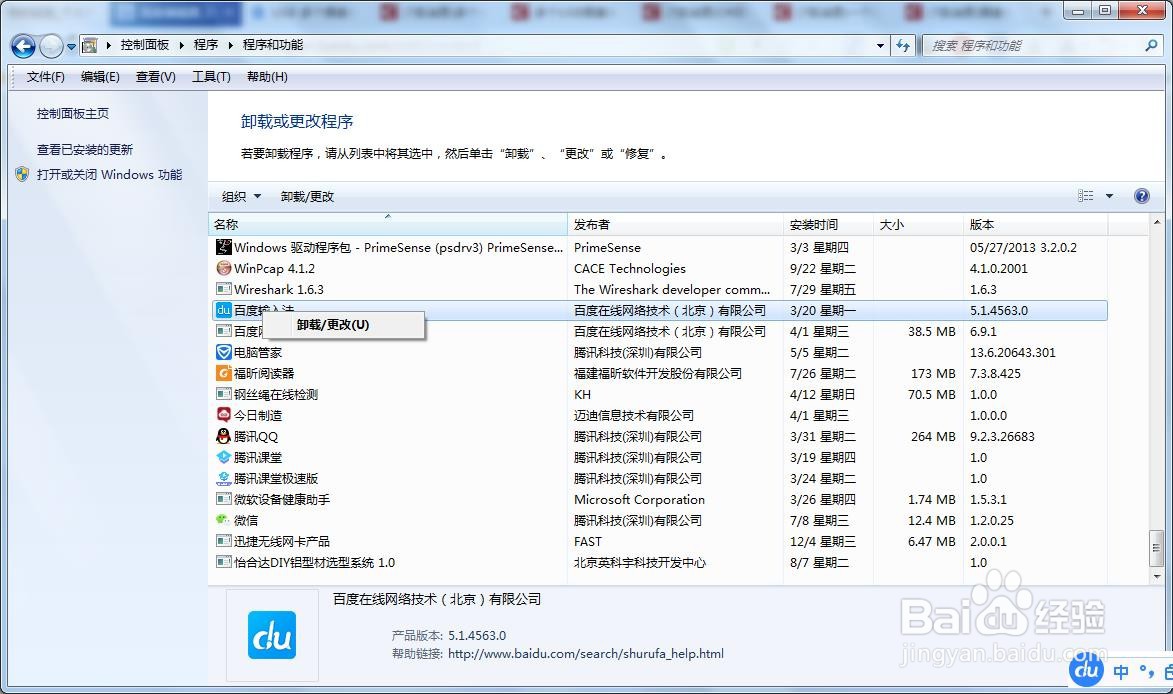Open the recent pages dropdown next to Forward
The width and height of the screenshot is (1173, 694).
pyautogui.click(x=71, y=46)
